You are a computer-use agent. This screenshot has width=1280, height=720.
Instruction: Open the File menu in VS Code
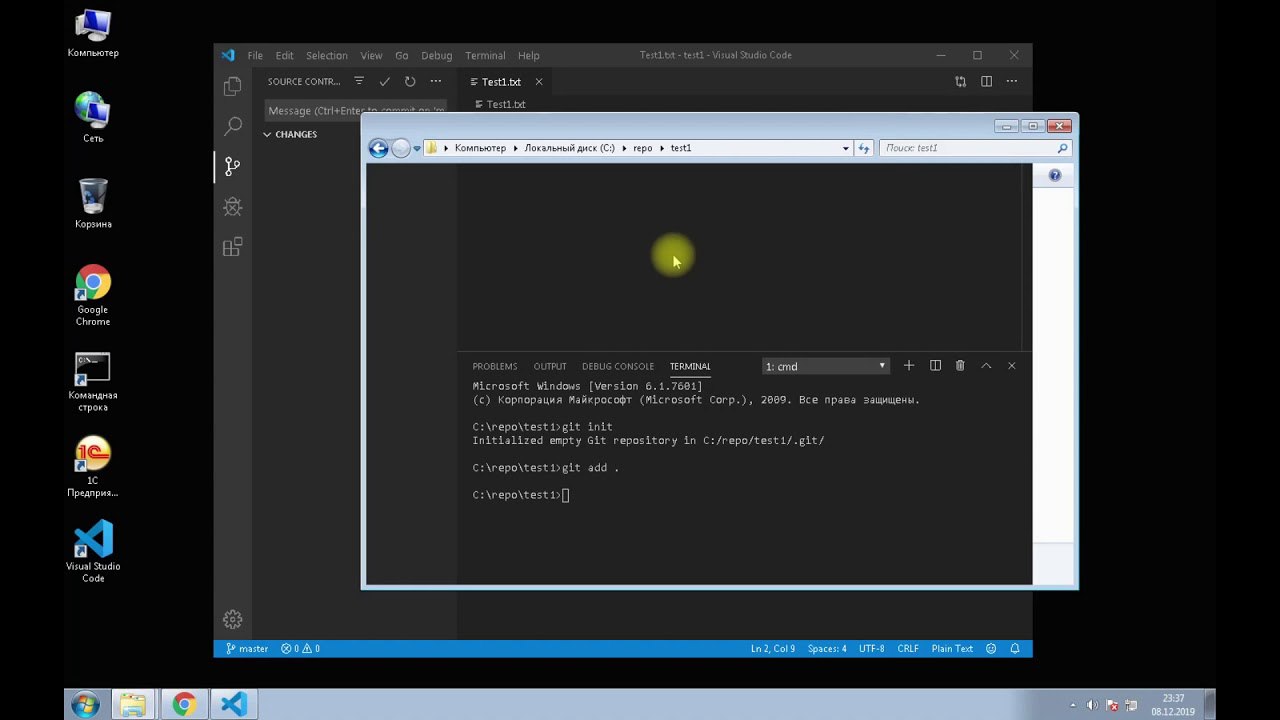(255, 55)
